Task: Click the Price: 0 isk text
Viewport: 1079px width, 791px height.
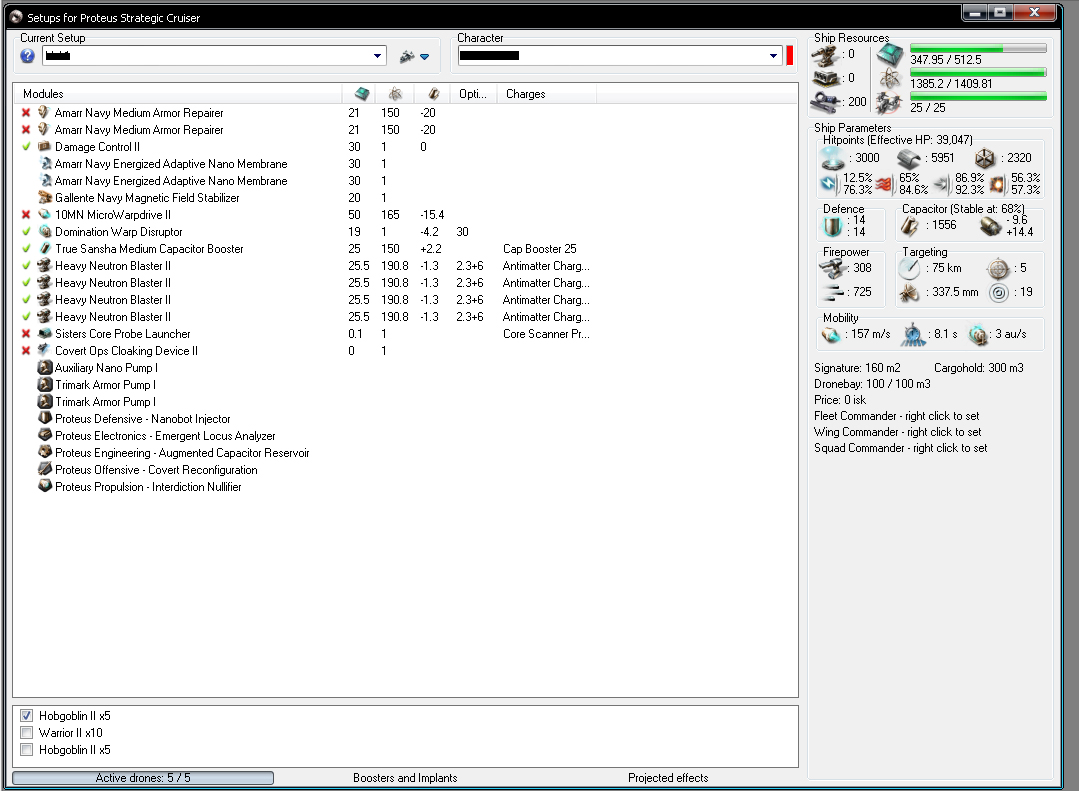Action: click(840, 400)
